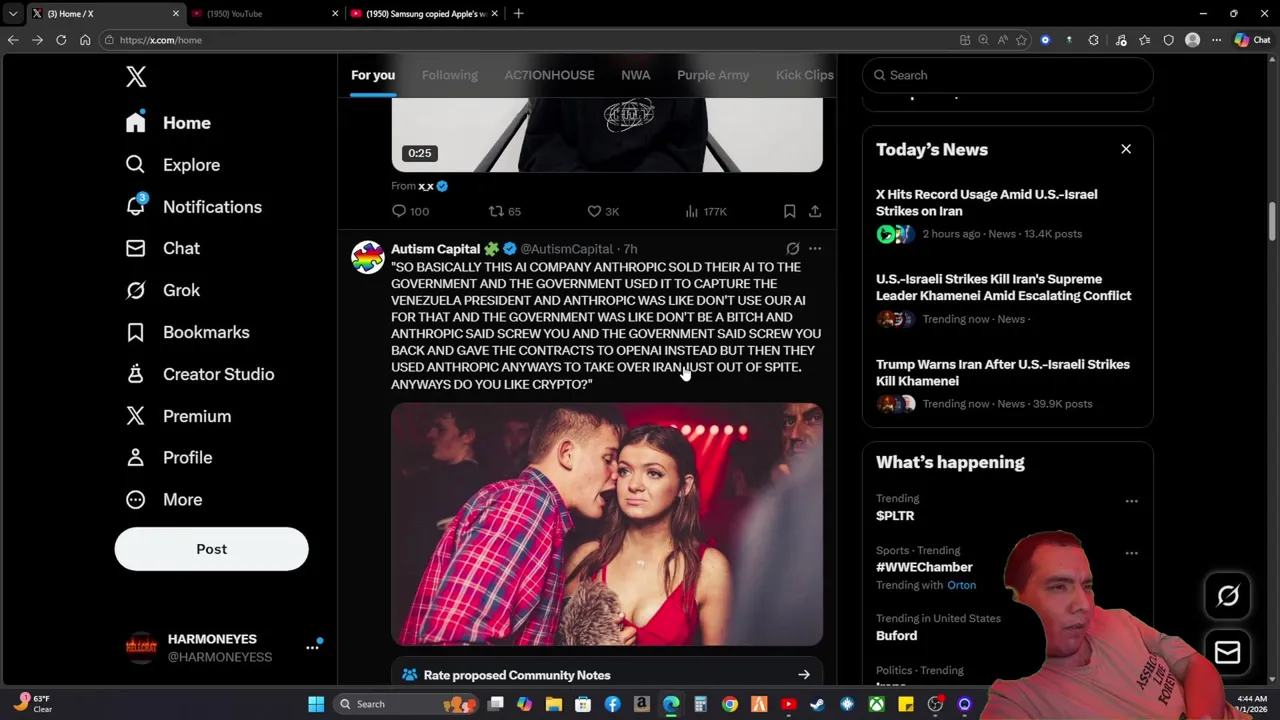
Task: Click the page vertical scrollbar
Action: coord(1273,220)
